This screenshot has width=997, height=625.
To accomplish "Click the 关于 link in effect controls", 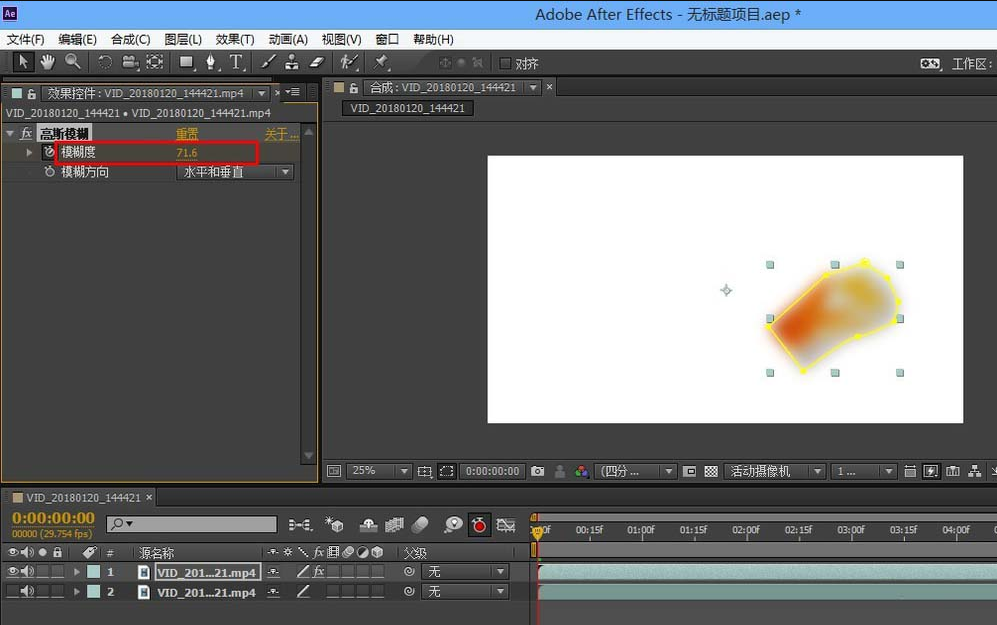I will (x=279, y=134).
